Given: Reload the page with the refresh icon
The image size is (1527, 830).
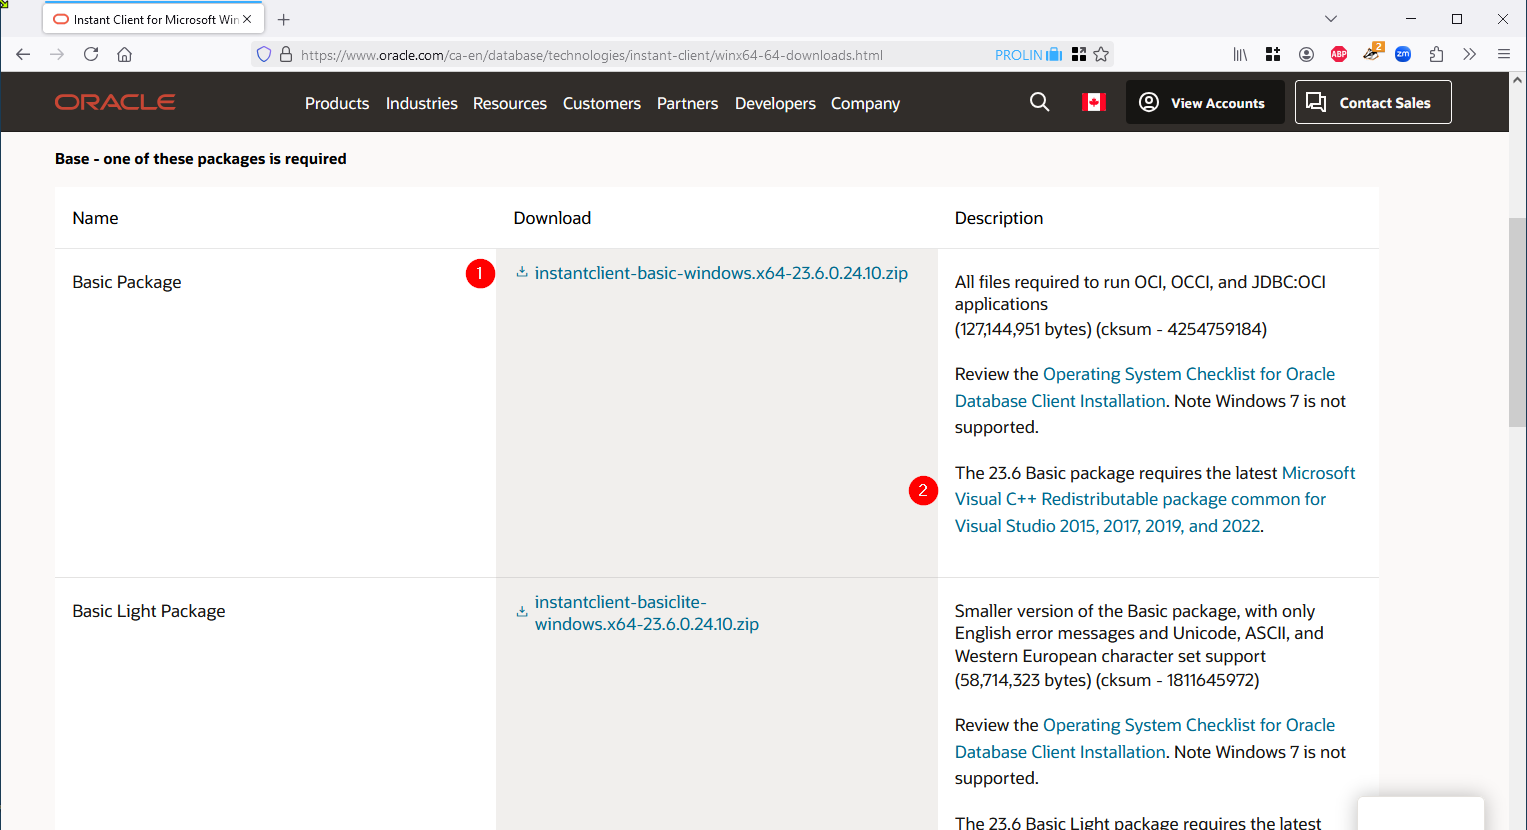Looking at the screenshot, I should click(x=91, y=54).
